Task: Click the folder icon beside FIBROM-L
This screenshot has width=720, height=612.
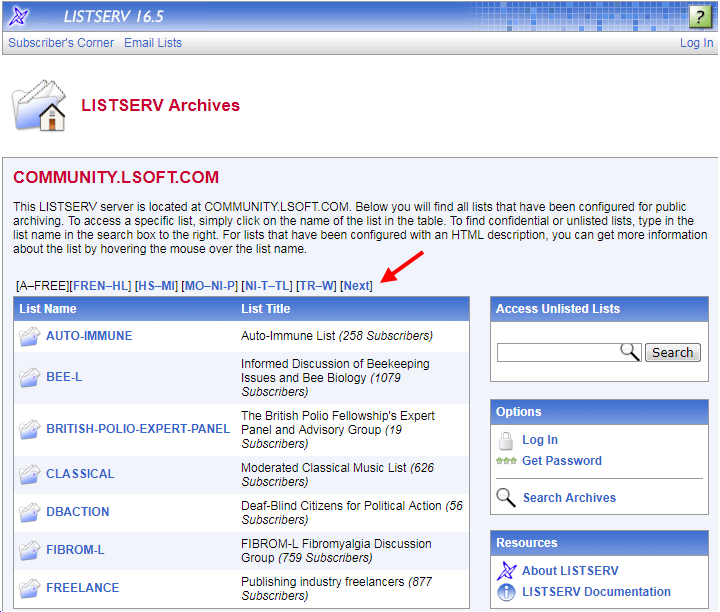Action: click(x=30, y=550)
